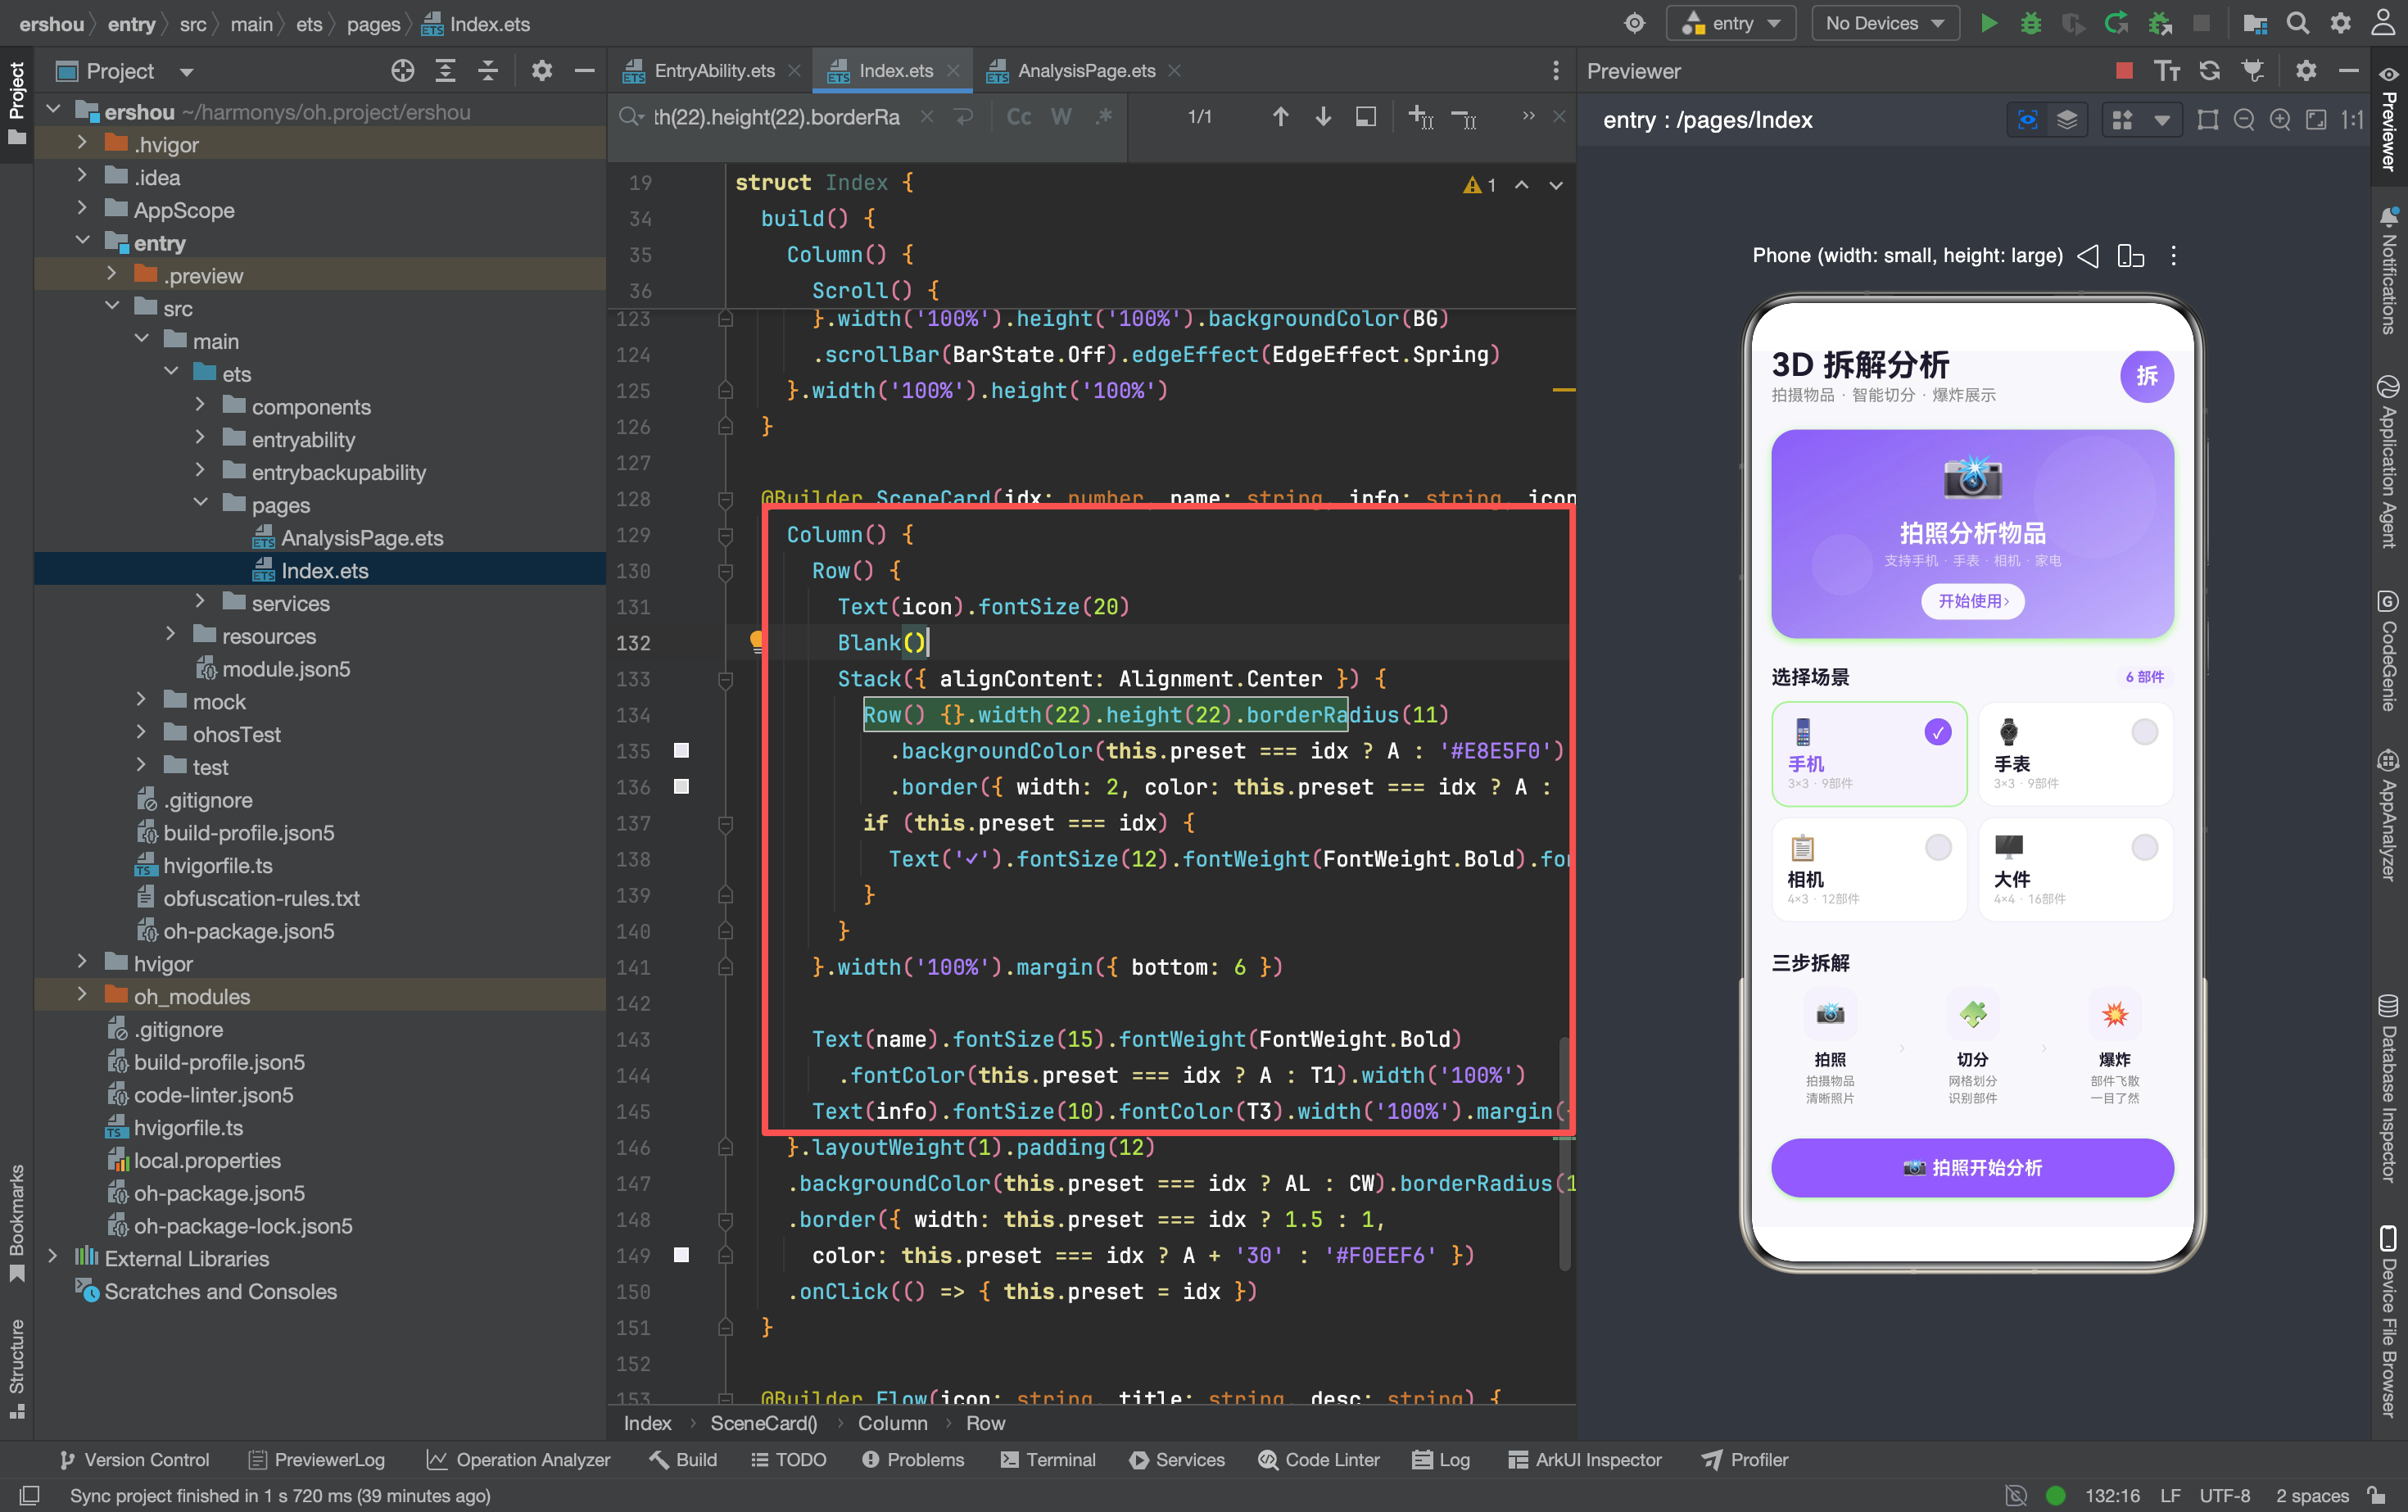Viewport: 2408px width, 1512px height.
Task: Rotate the phone preview with the rotate icon
Action: (x=2131, y=256)
